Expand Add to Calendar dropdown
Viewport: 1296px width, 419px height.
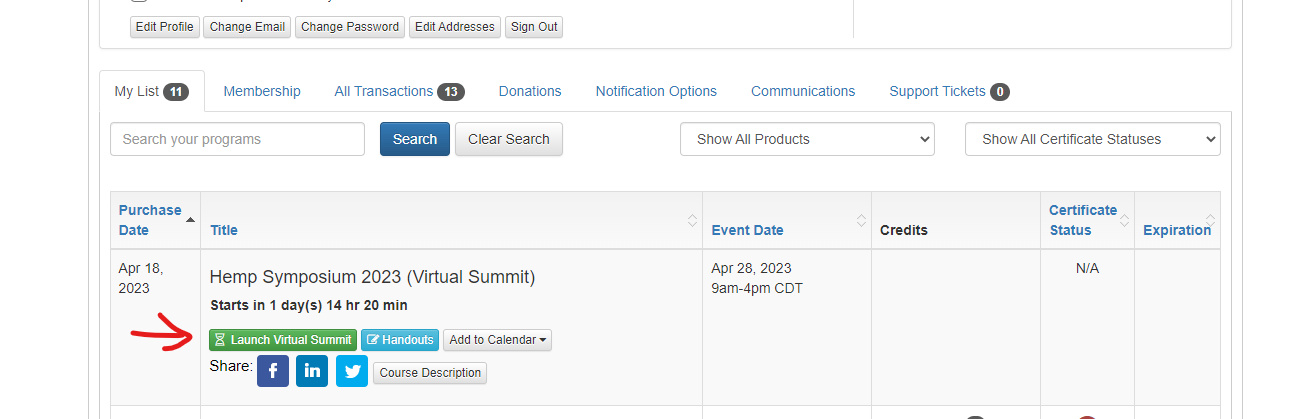click(497, 340)
